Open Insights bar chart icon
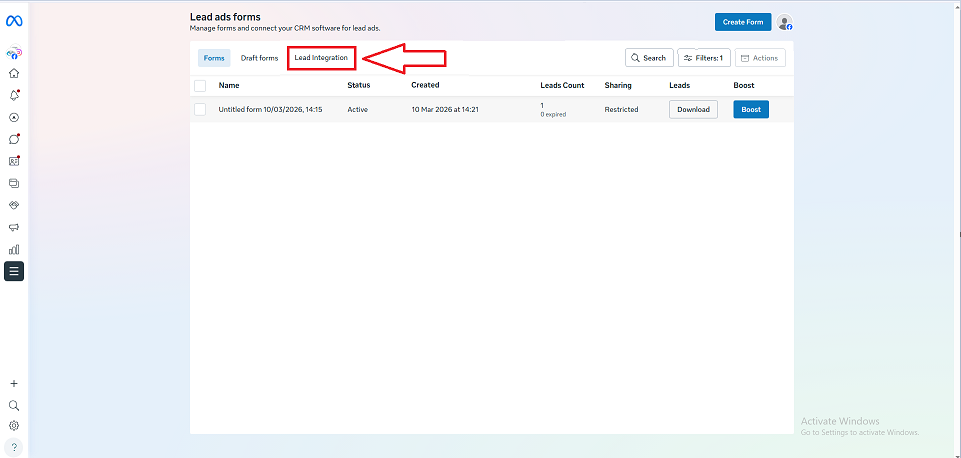961x458 pixels. click(x=14, y=249)
